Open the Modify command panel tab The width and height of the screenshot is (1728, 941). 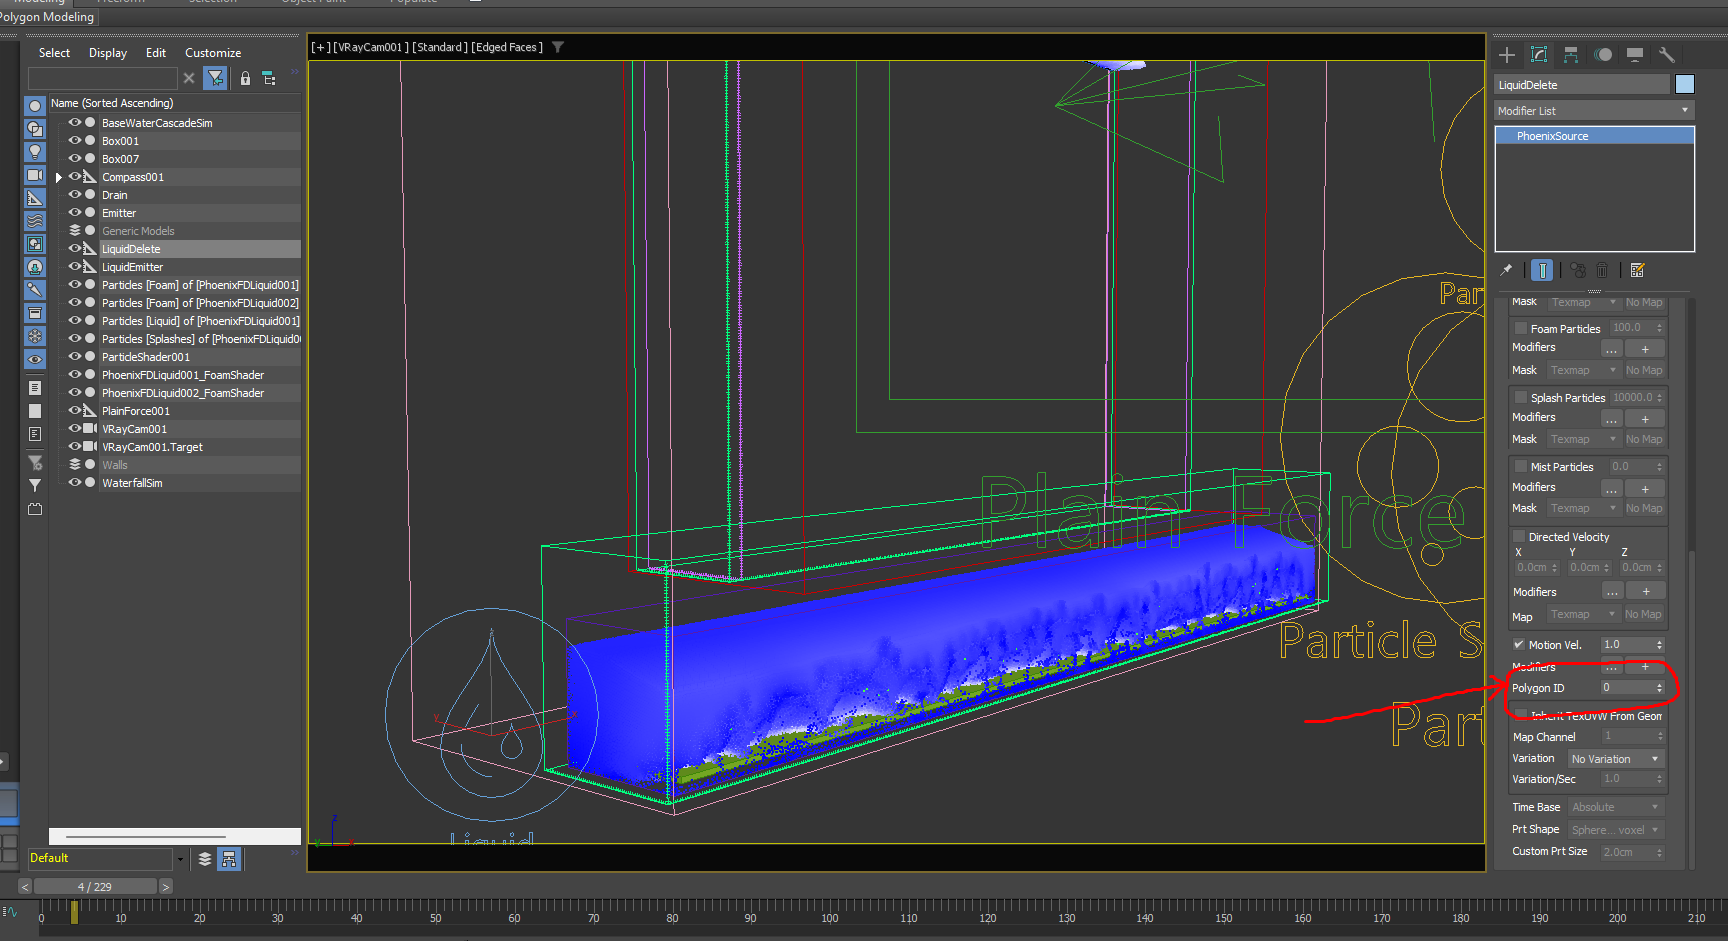[x=1539, y=55]
